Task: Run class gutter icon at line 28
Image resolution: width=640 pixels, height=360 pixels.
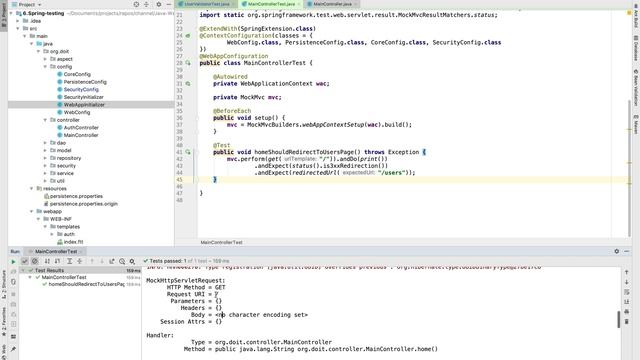Action: pyautogui.click(x=188, y=63)
